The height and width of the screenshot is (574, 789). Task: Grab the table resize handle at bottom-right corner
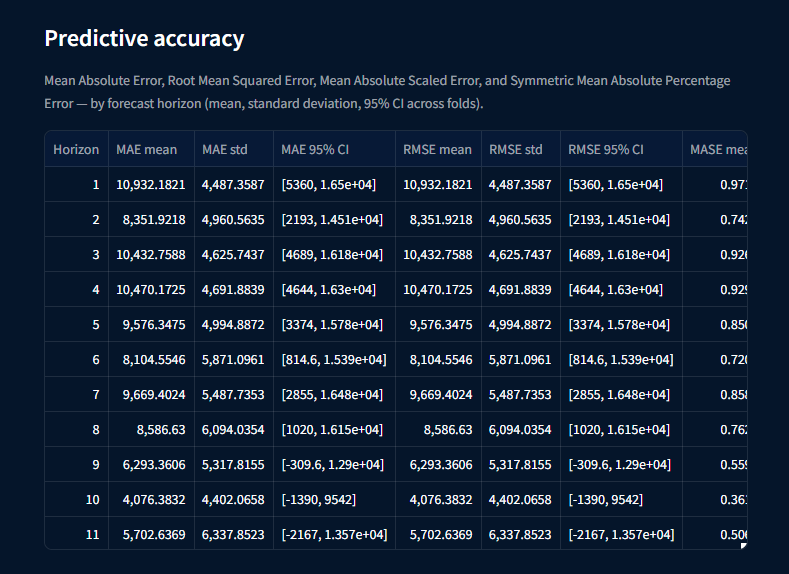click(744, 546)
